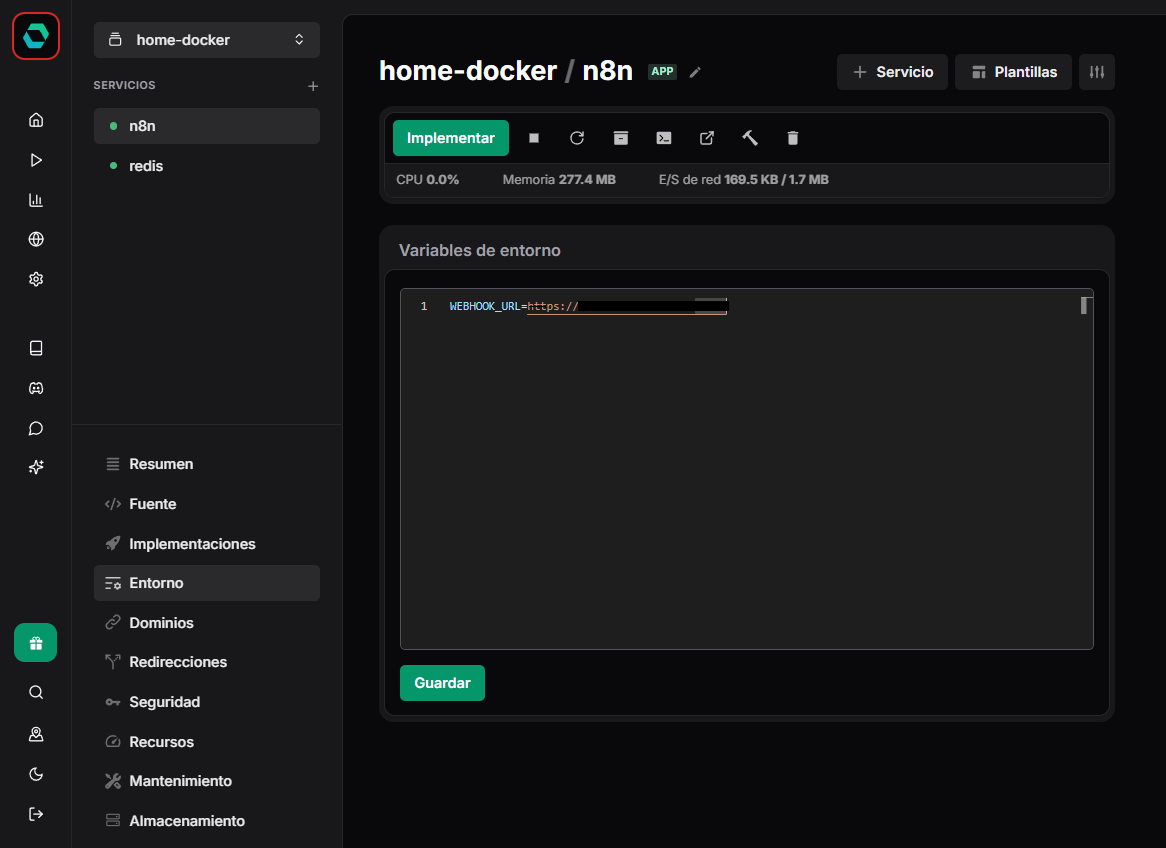
Task: Open the home dashboard icon
Action: 36,120
